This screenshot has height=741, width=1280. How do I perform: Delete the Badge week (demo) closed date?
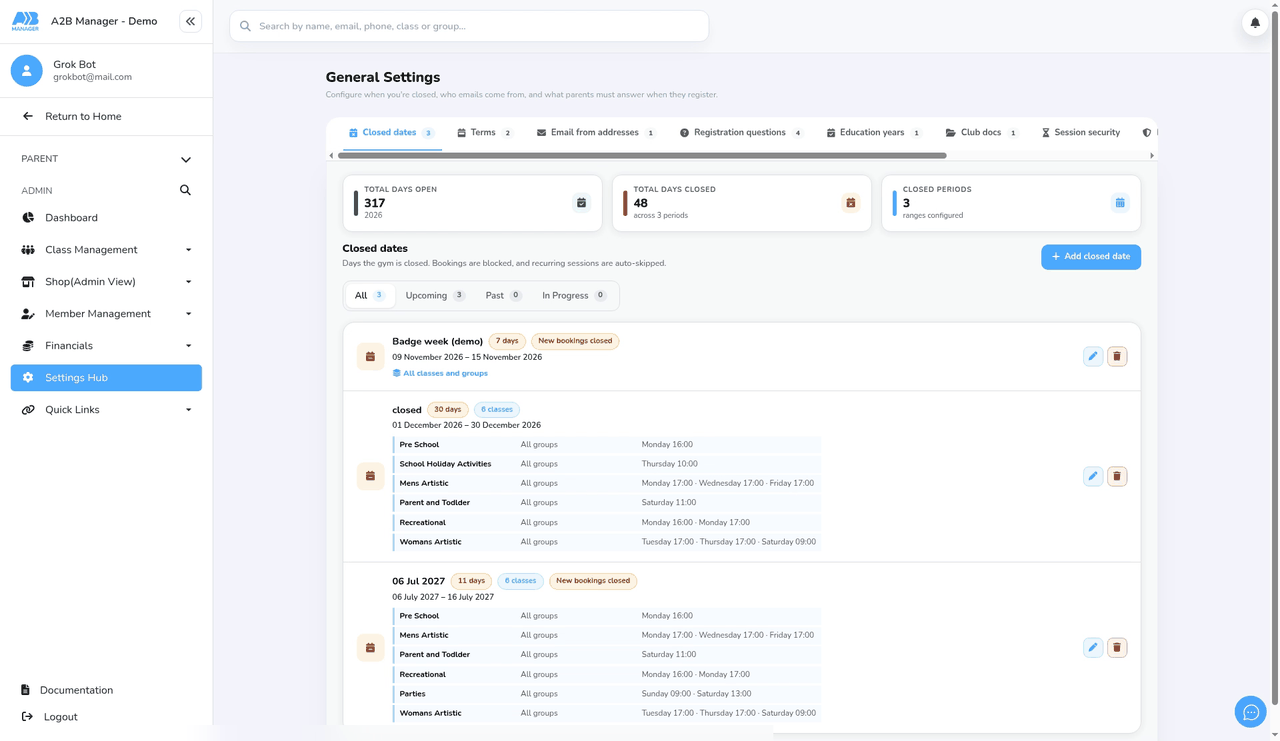1117,356
